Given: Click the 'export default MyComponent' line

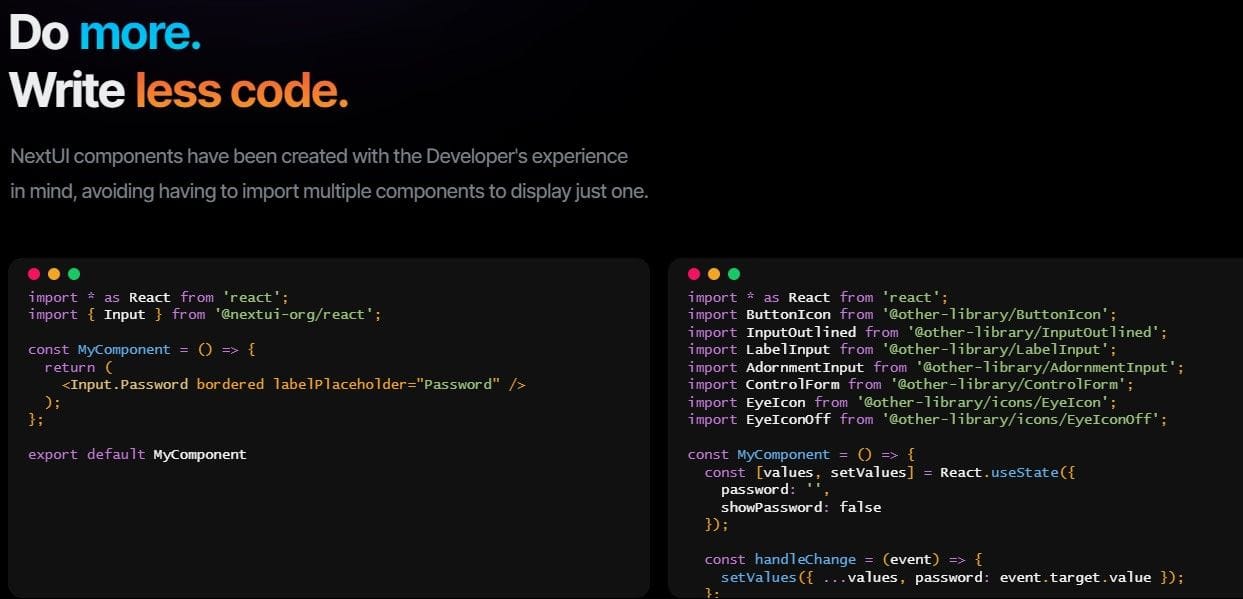Looking at the screenshot, I should point(136,454).
